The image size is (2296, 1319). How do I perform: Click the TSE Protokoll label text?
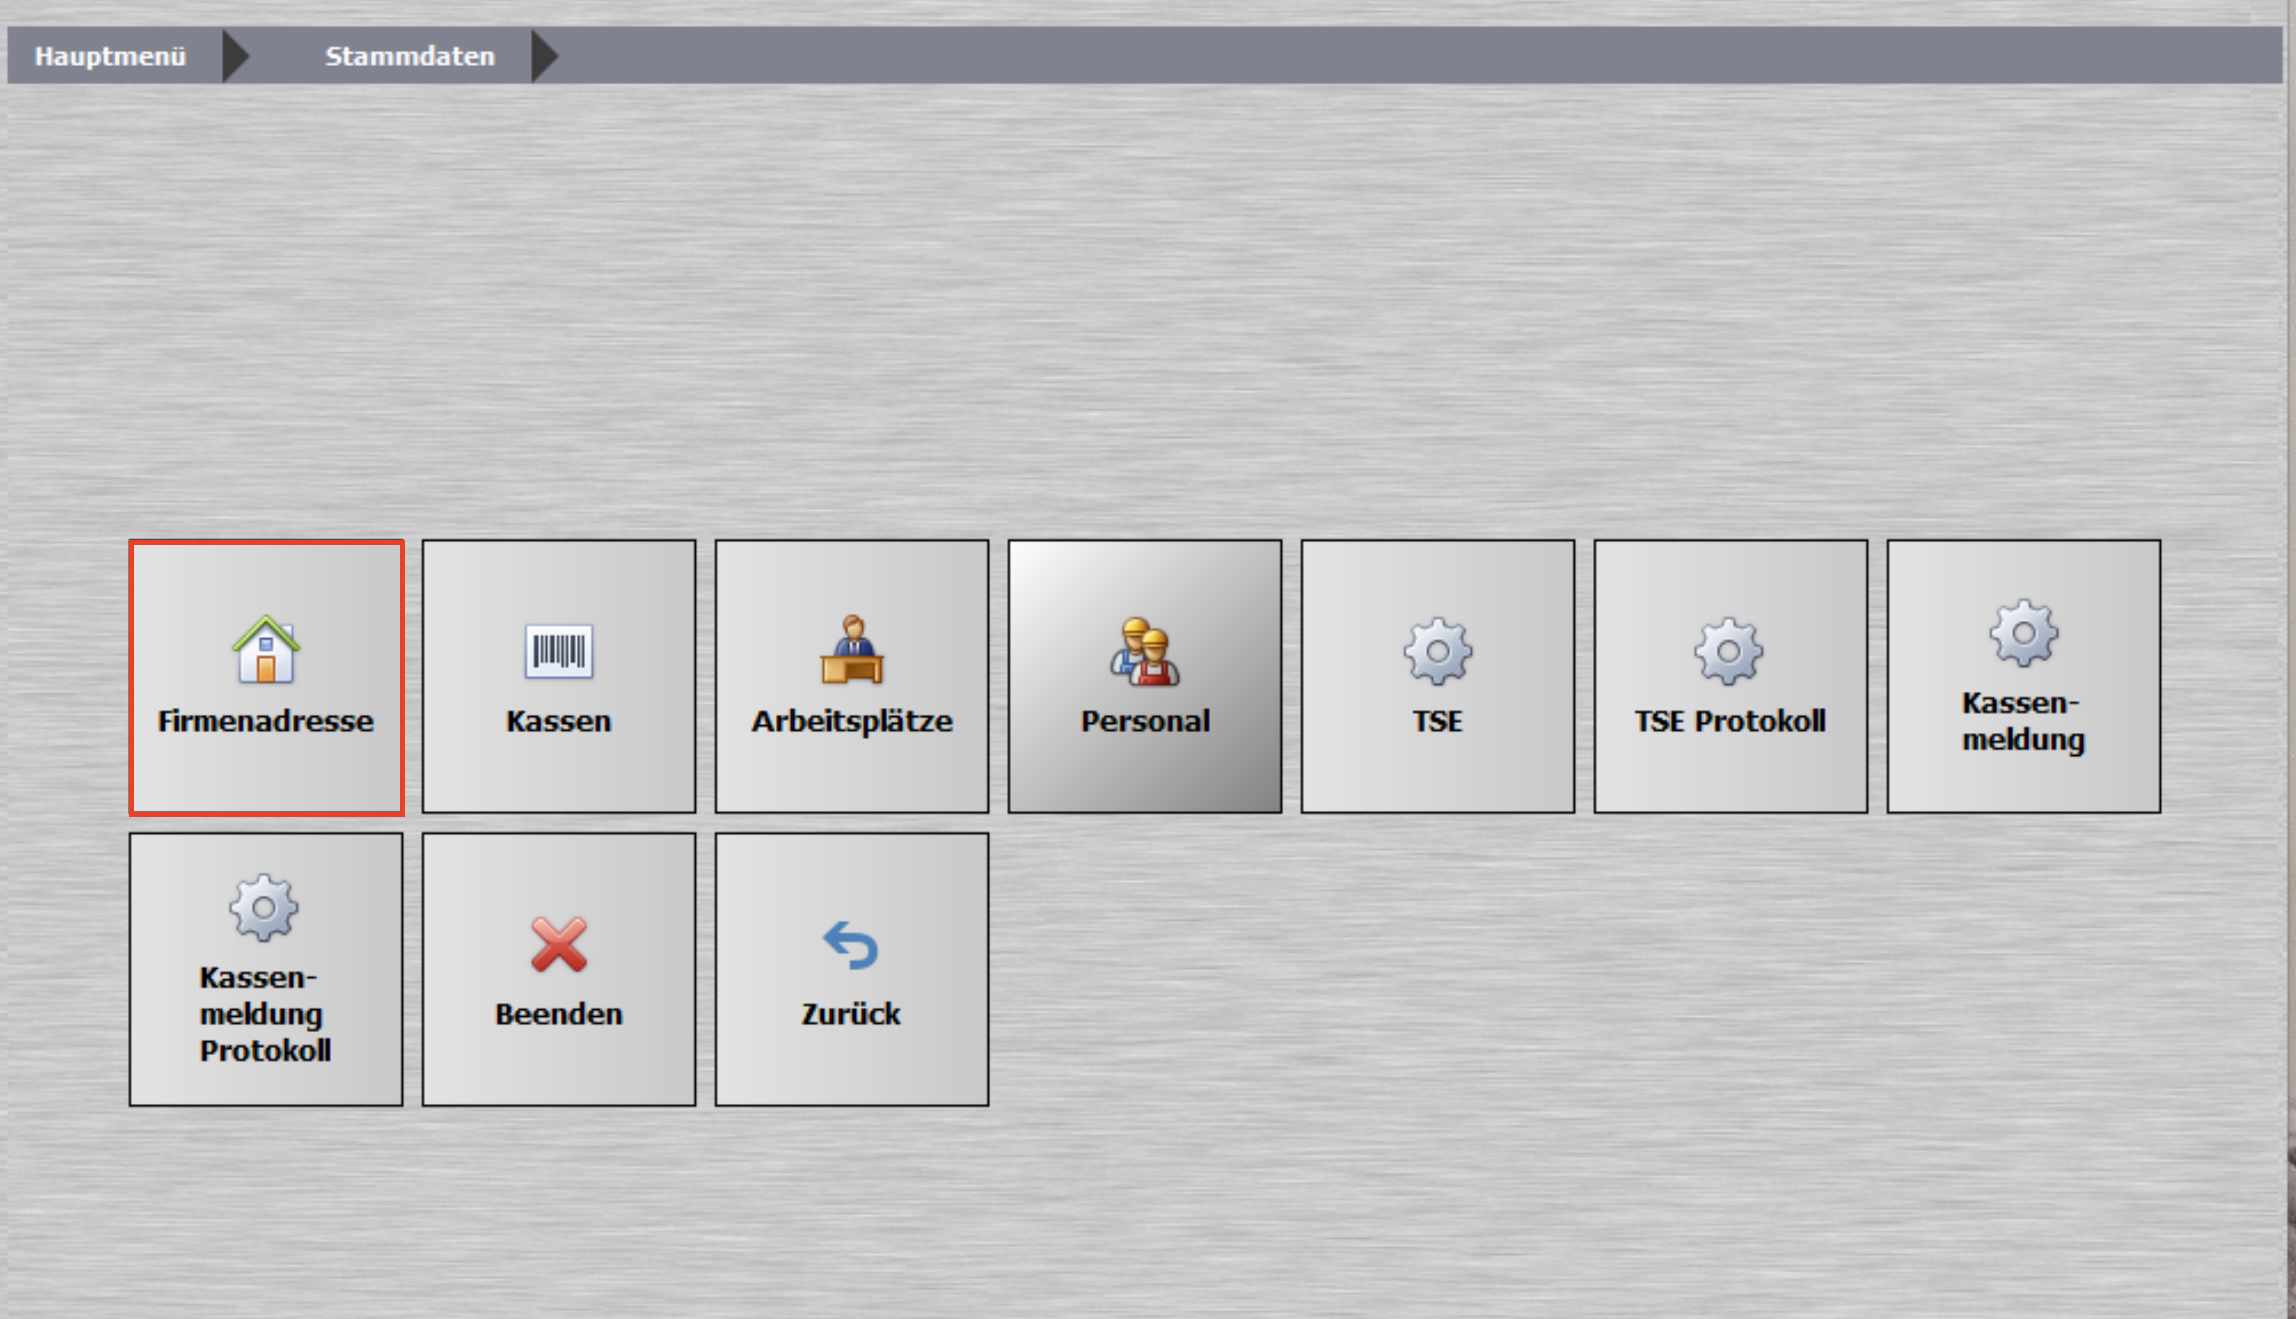1730,721
